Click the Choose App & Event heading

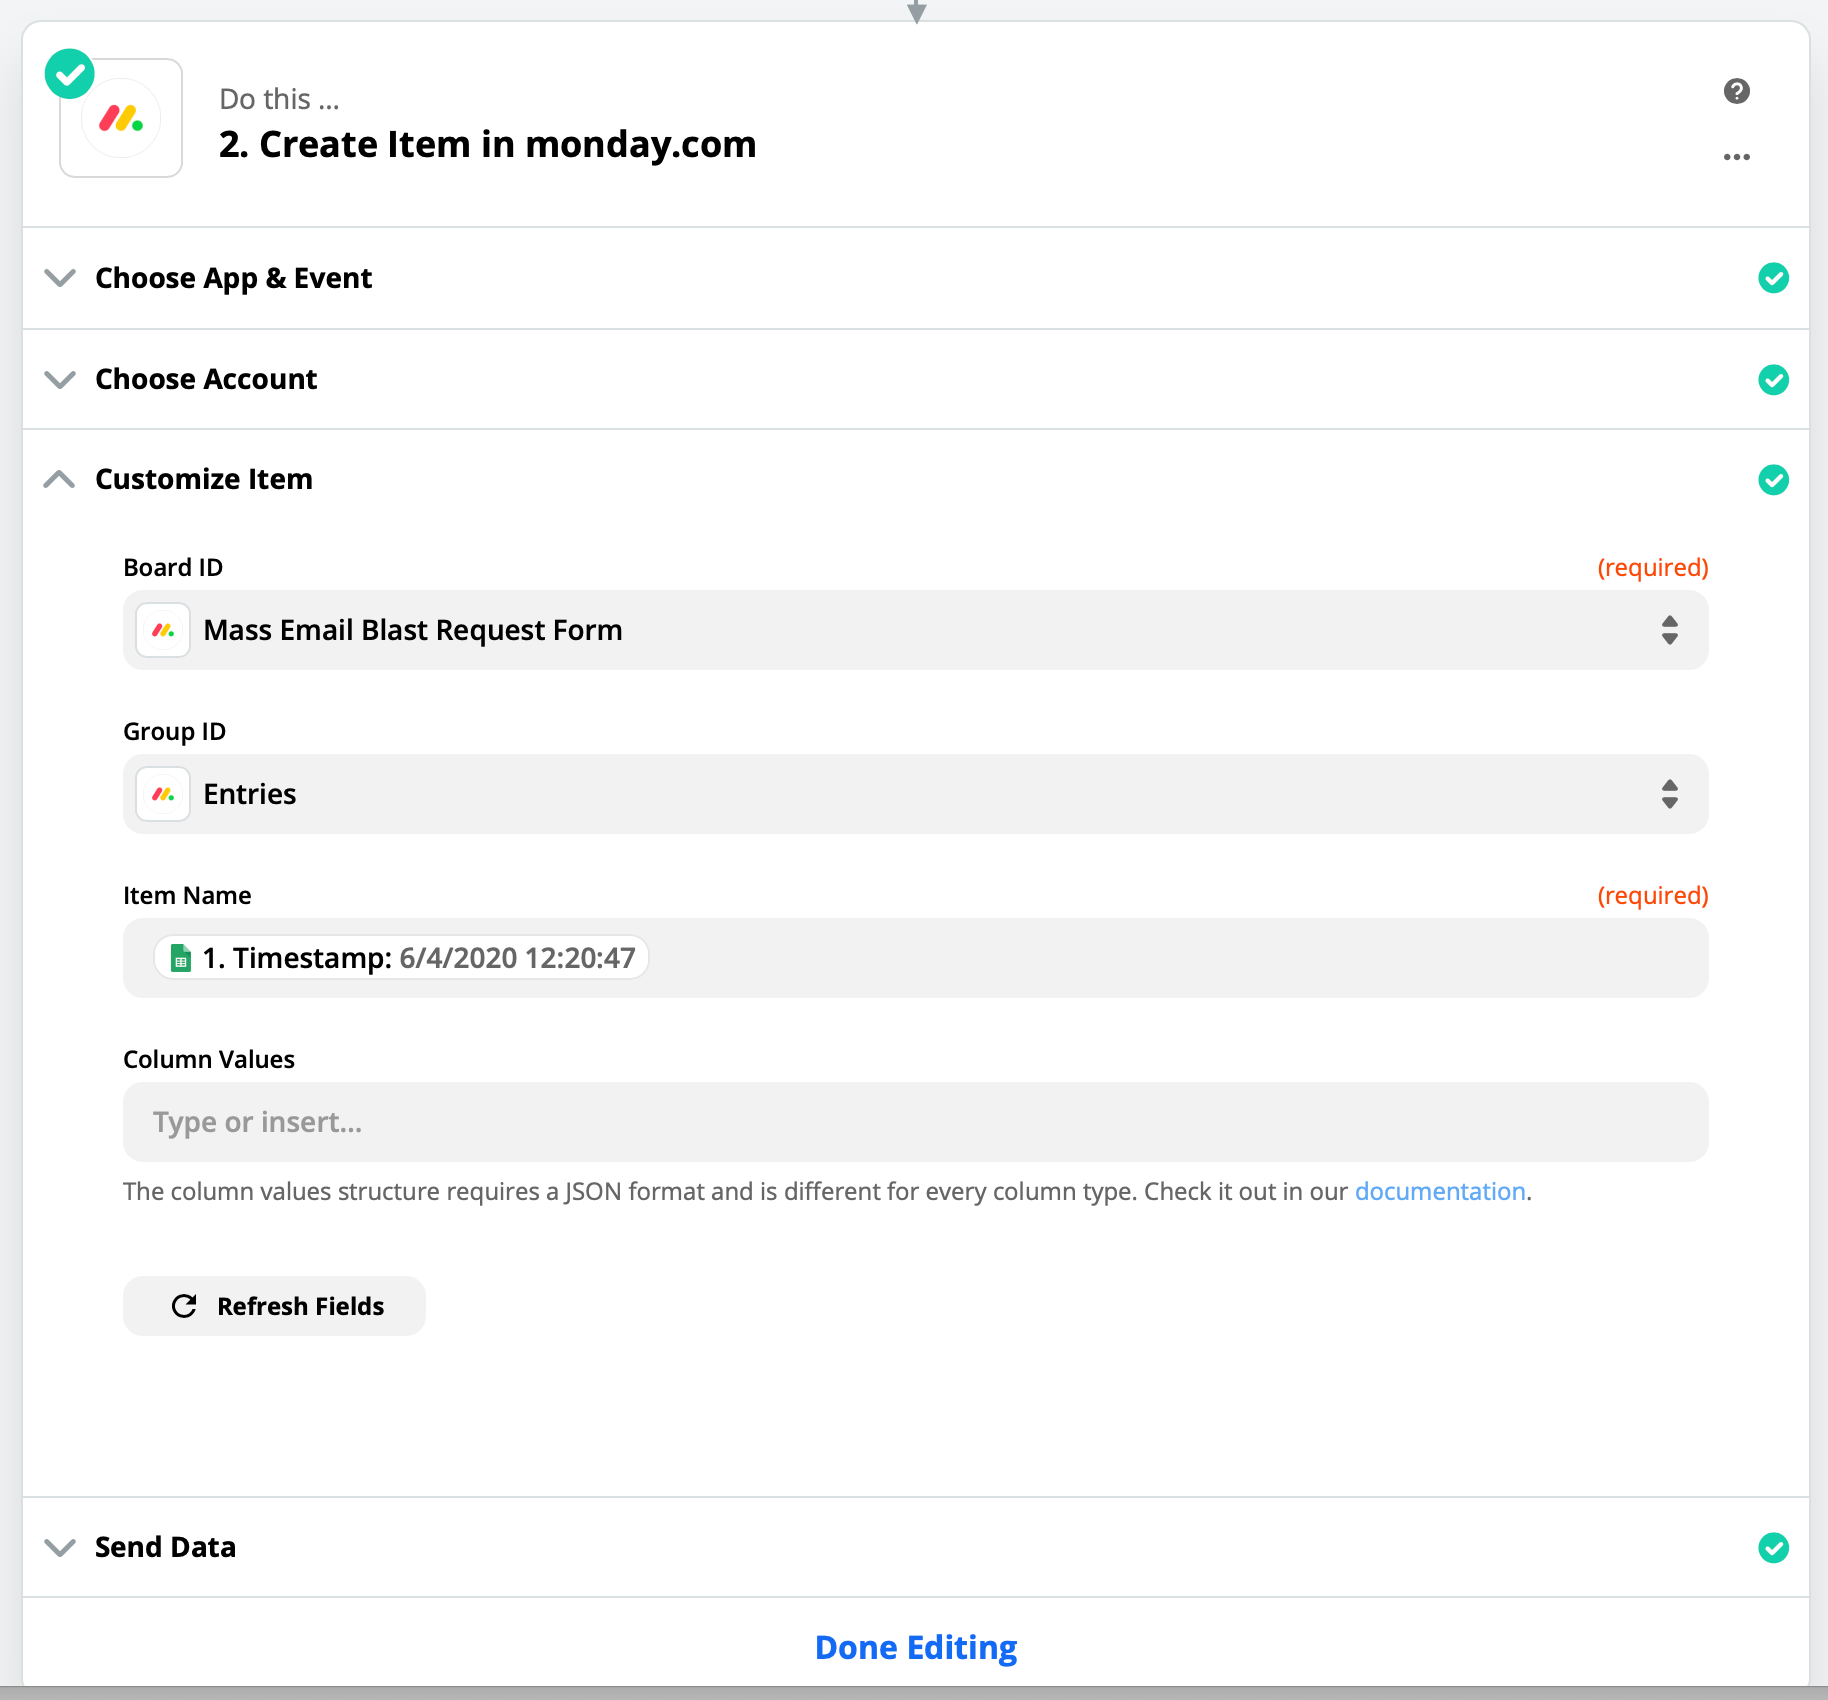pos(233,278)
